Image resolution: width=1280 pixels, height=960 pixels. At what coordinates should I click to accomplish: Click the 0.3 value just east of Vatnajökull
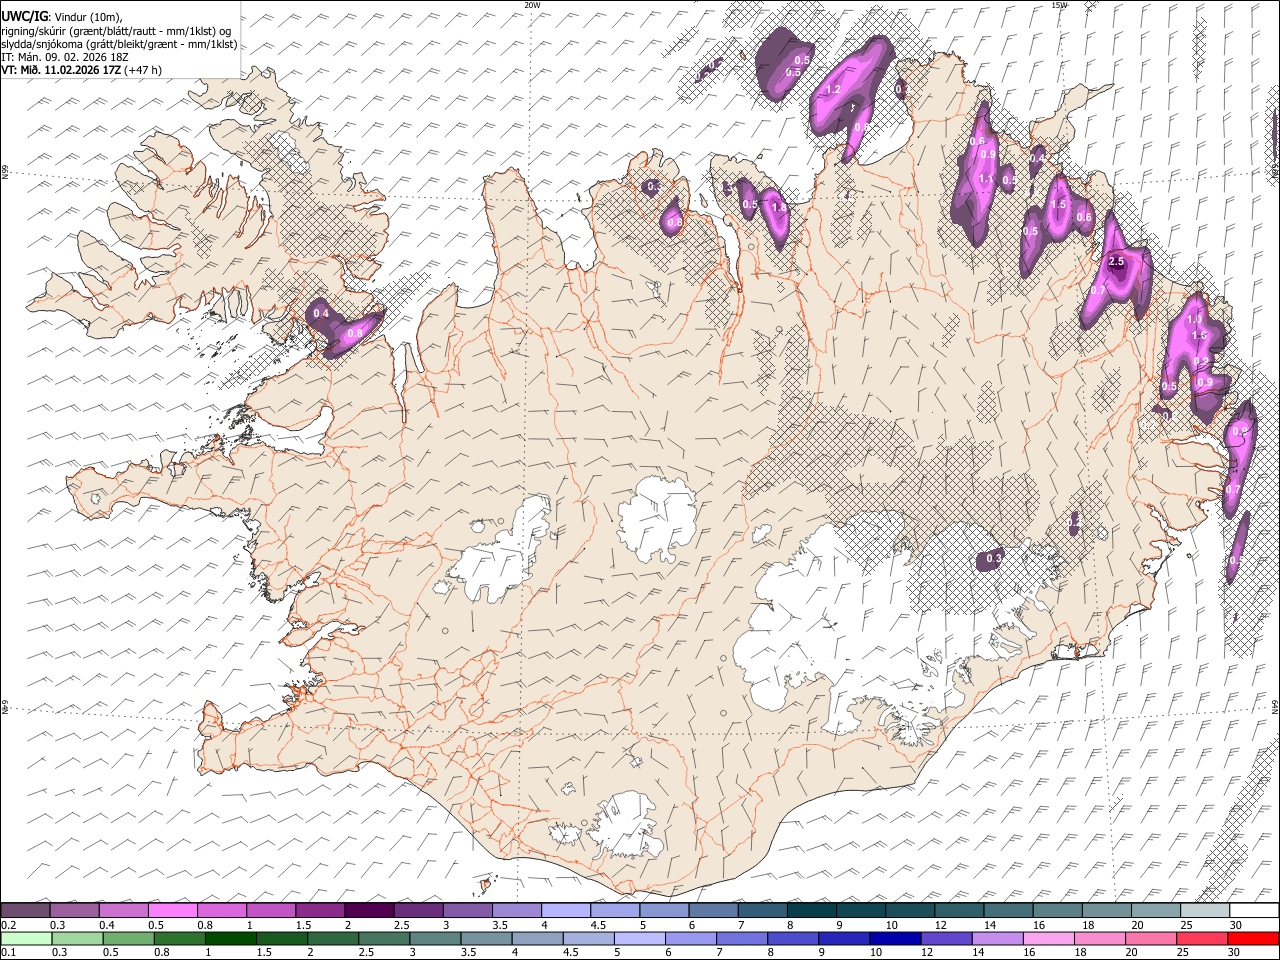tap(994, 558)
